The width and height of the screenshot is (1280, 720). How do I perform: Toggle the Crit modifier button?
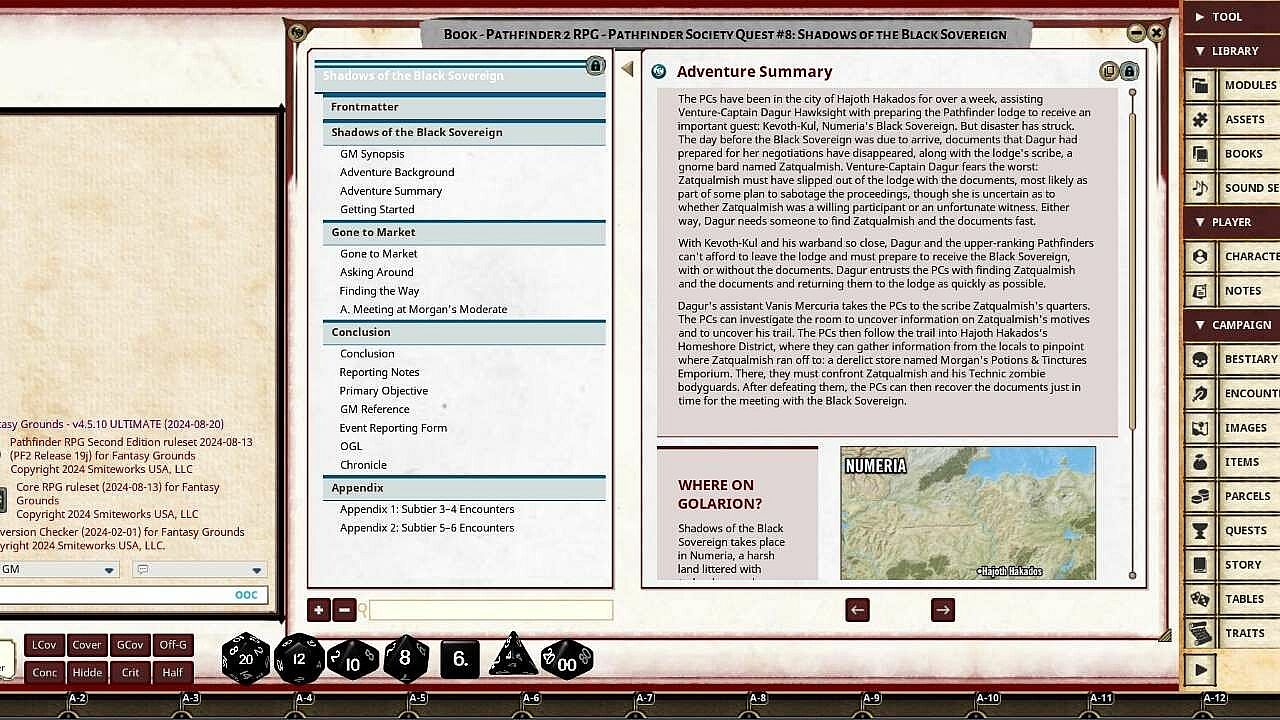(x=130, y=672)
